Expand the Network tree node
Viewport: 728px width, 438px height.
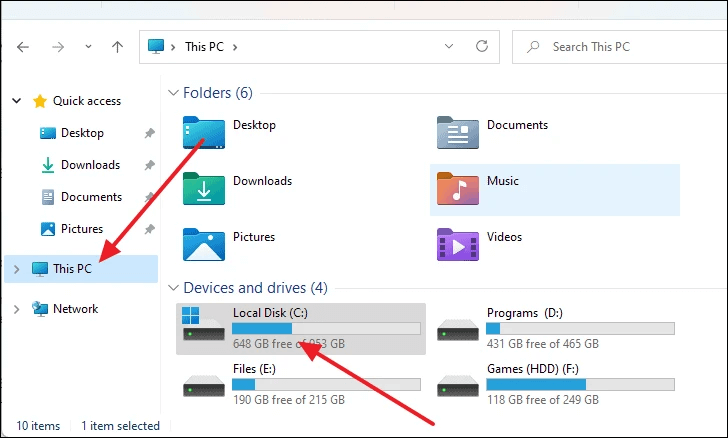point(16,309)
